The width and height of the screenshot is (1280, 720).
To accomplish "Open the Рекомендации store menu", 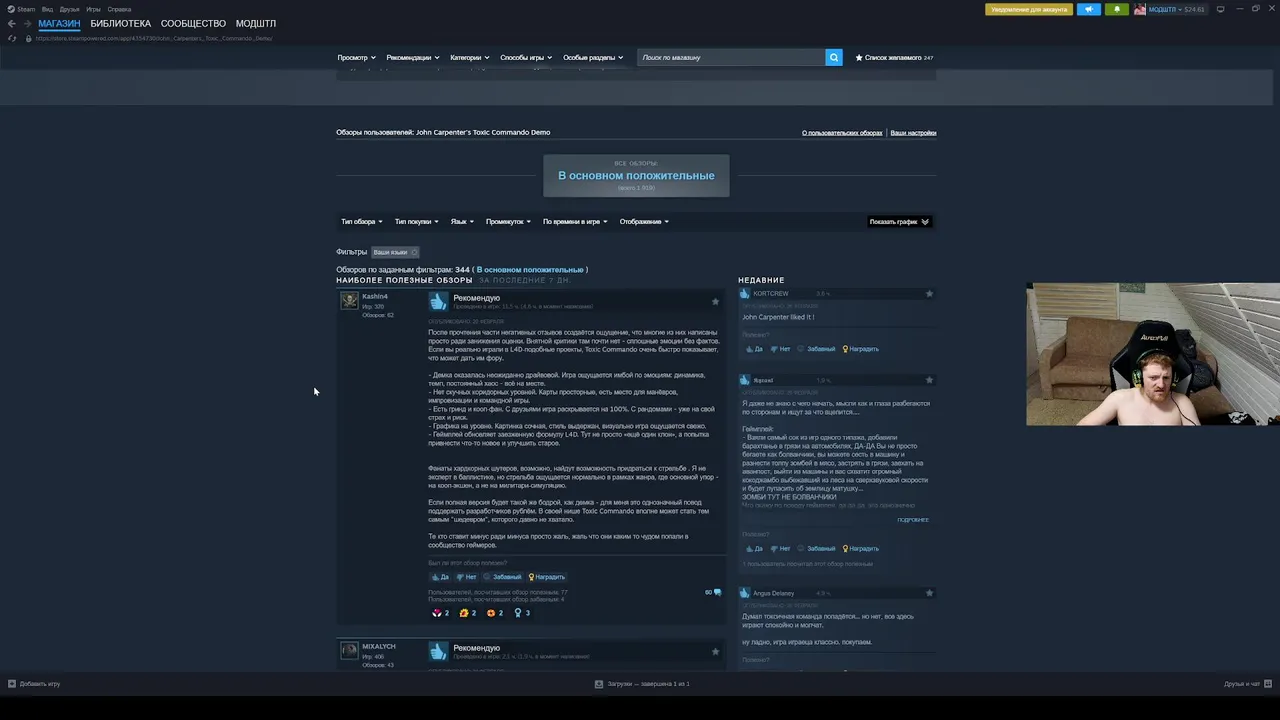I will 413,58.
